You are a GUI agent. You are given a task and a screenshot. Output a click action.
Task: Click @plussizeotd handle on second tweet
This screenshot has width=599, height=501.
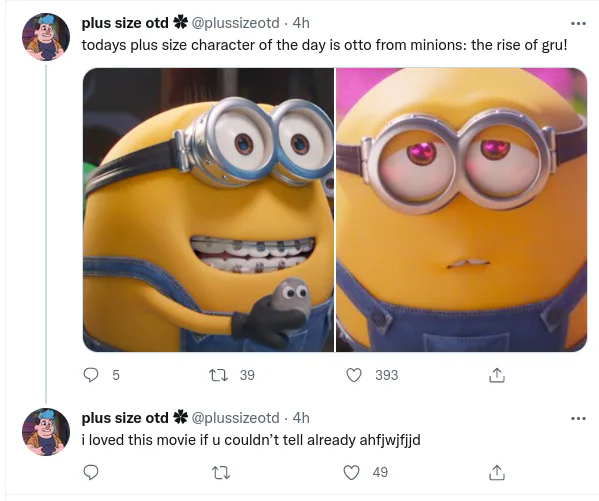(235, 418)
